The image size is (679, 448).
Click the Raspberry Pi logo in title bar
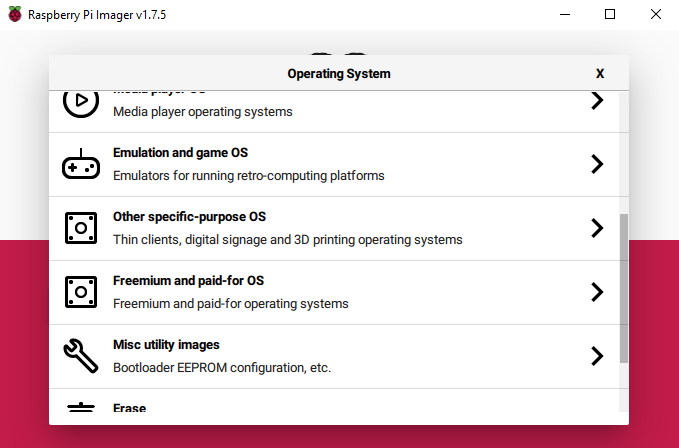tap(15, 14)
